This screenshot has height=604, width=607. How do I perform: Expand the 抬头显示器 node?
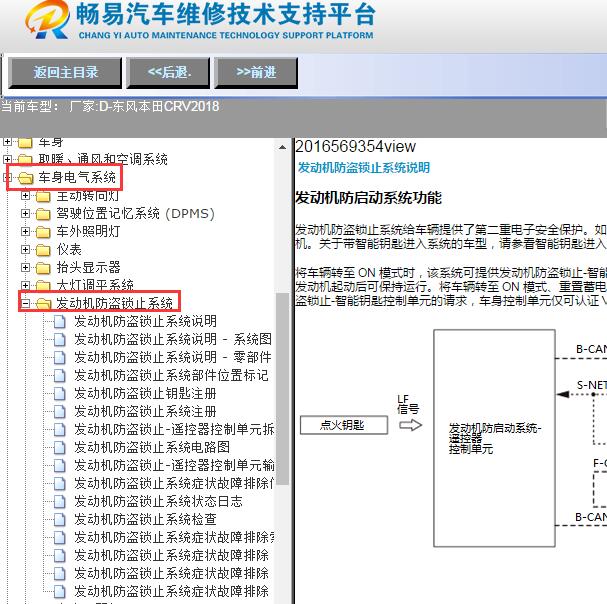[26, 267]
